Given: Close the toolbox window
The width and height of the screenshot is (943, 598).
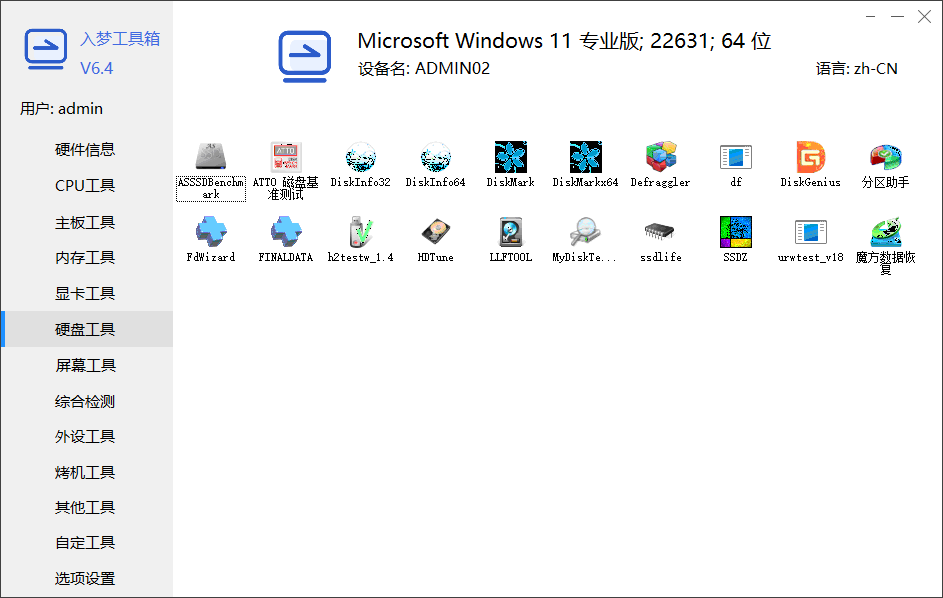Looking at the screenshot, I should 924,16.
